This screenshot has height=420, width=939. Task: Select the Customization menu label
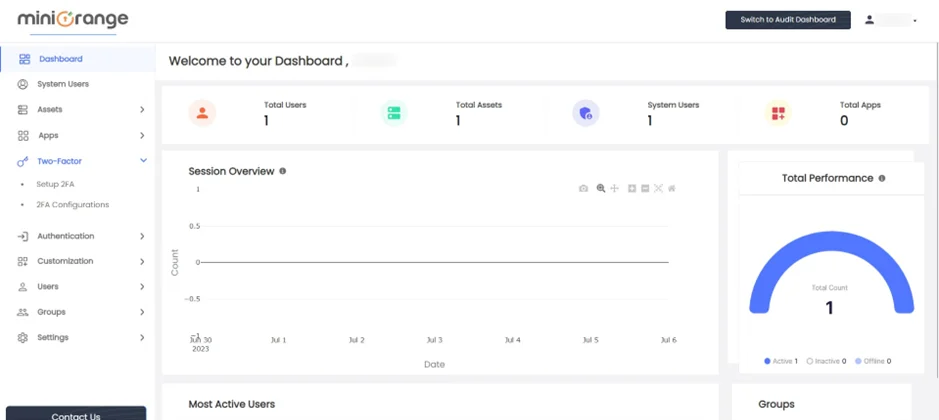pos(65,261)
